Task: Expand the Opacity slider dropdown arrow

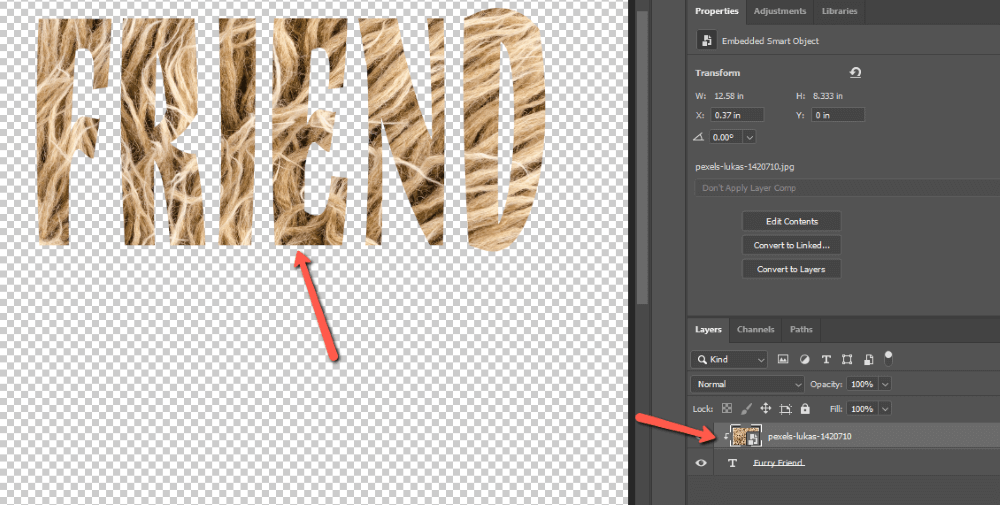Action: point(885,384)
